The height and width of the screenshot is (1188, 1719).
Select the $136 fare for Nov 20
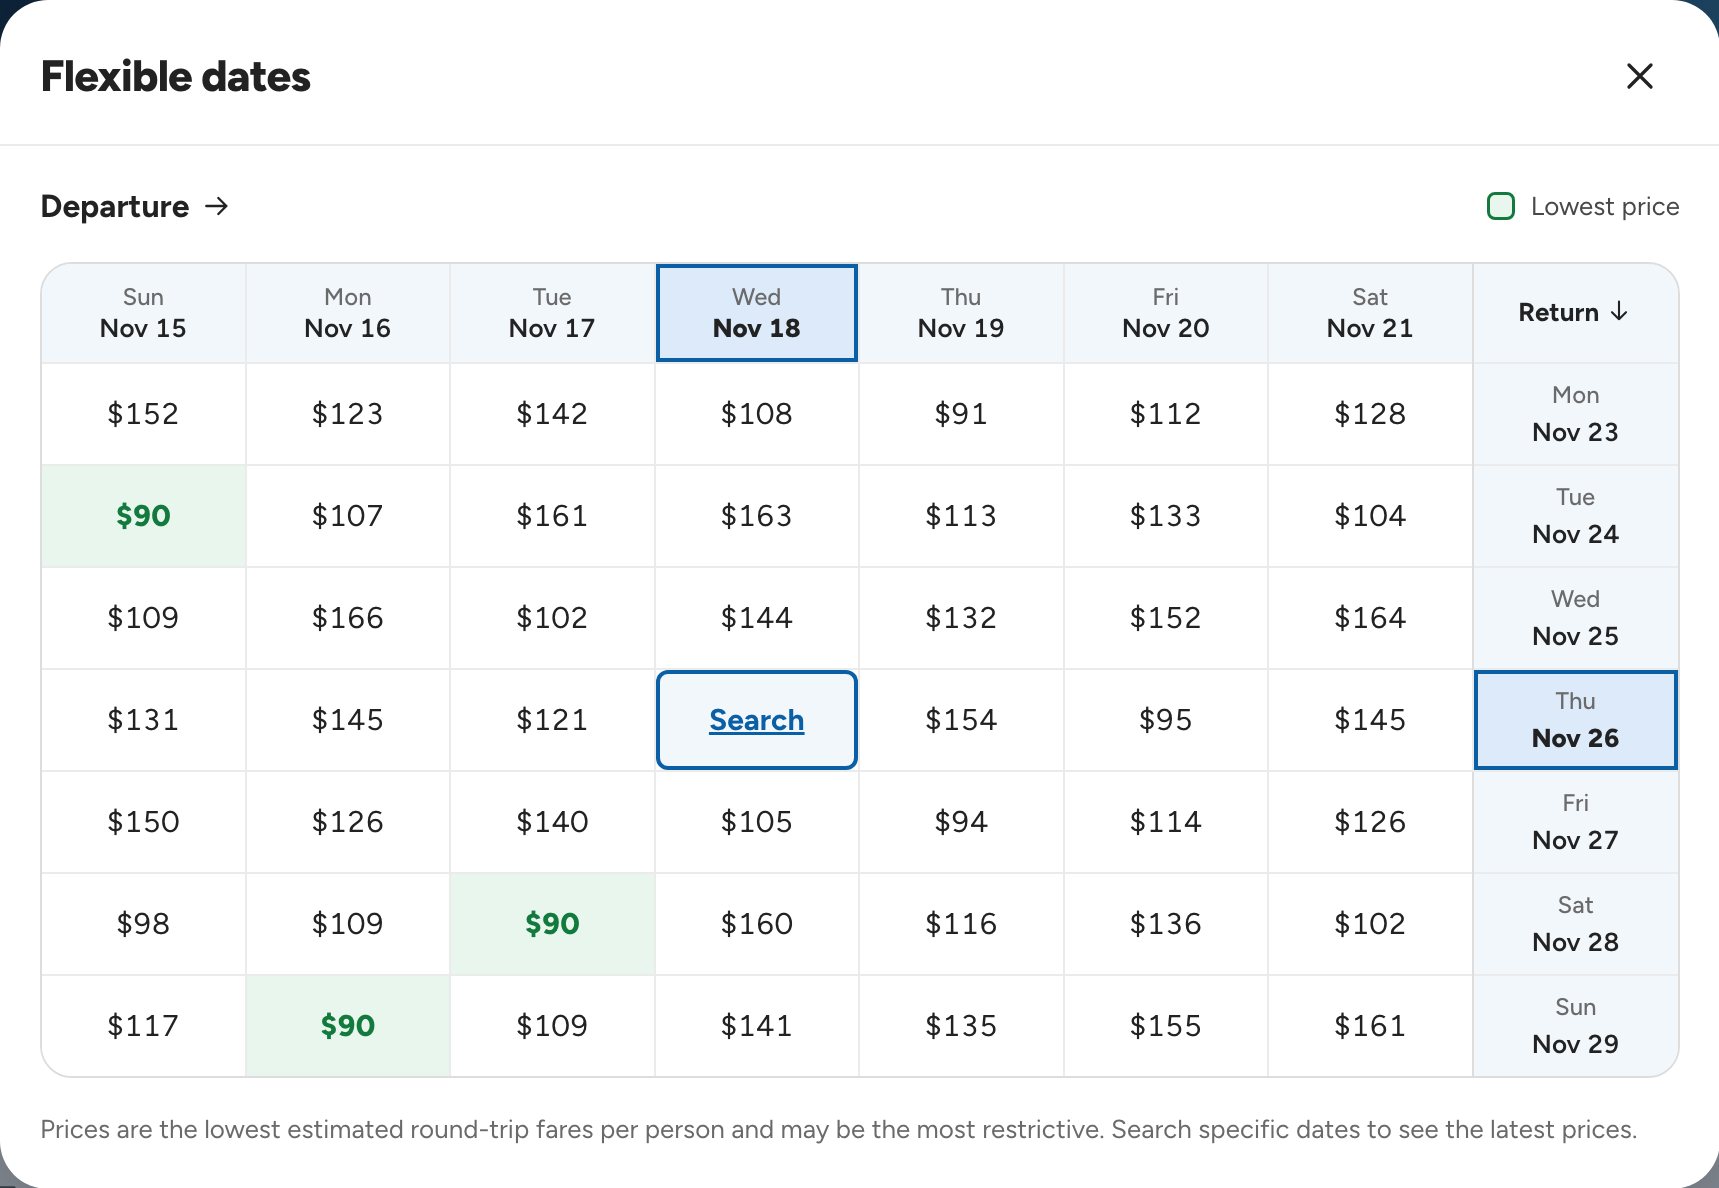pos(1166,924)
